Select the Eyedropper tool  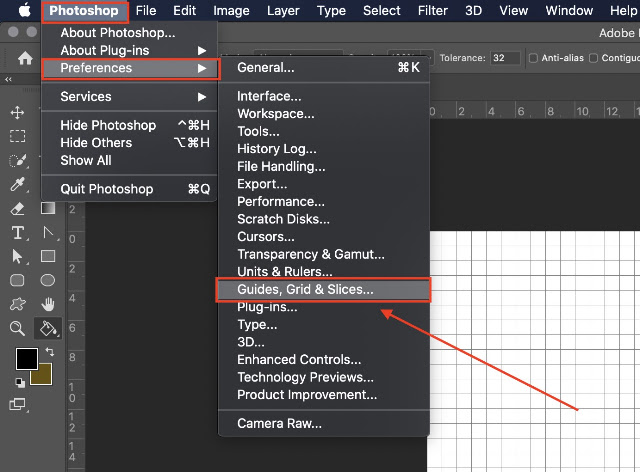coord(17,185)
